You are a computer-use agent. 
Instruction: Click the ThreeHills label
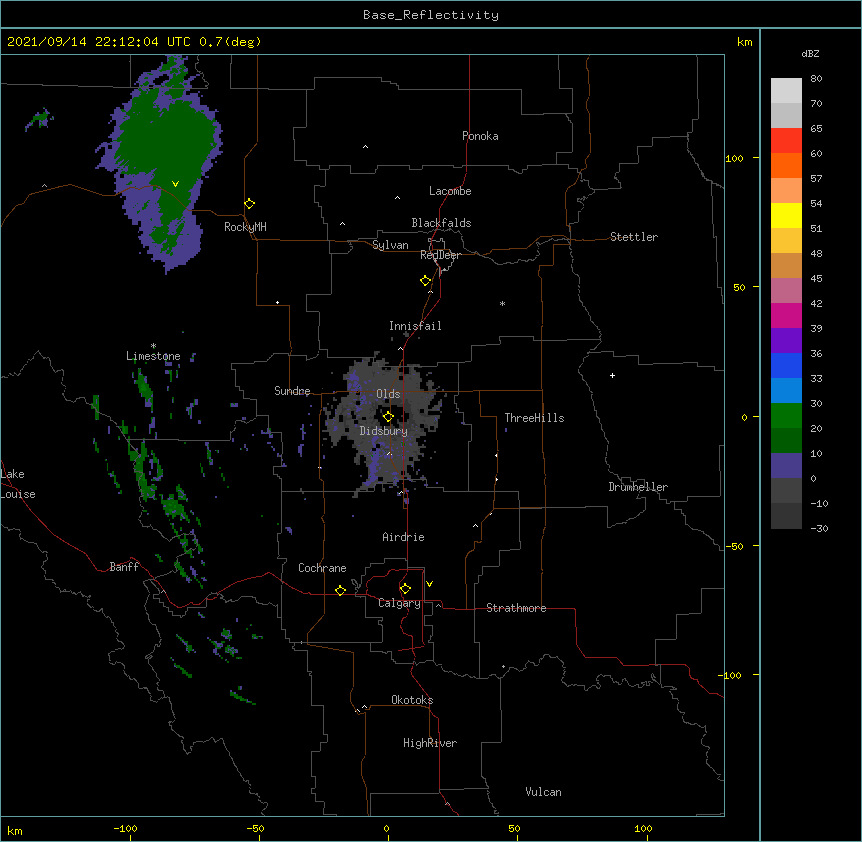(x=534, y=418)
